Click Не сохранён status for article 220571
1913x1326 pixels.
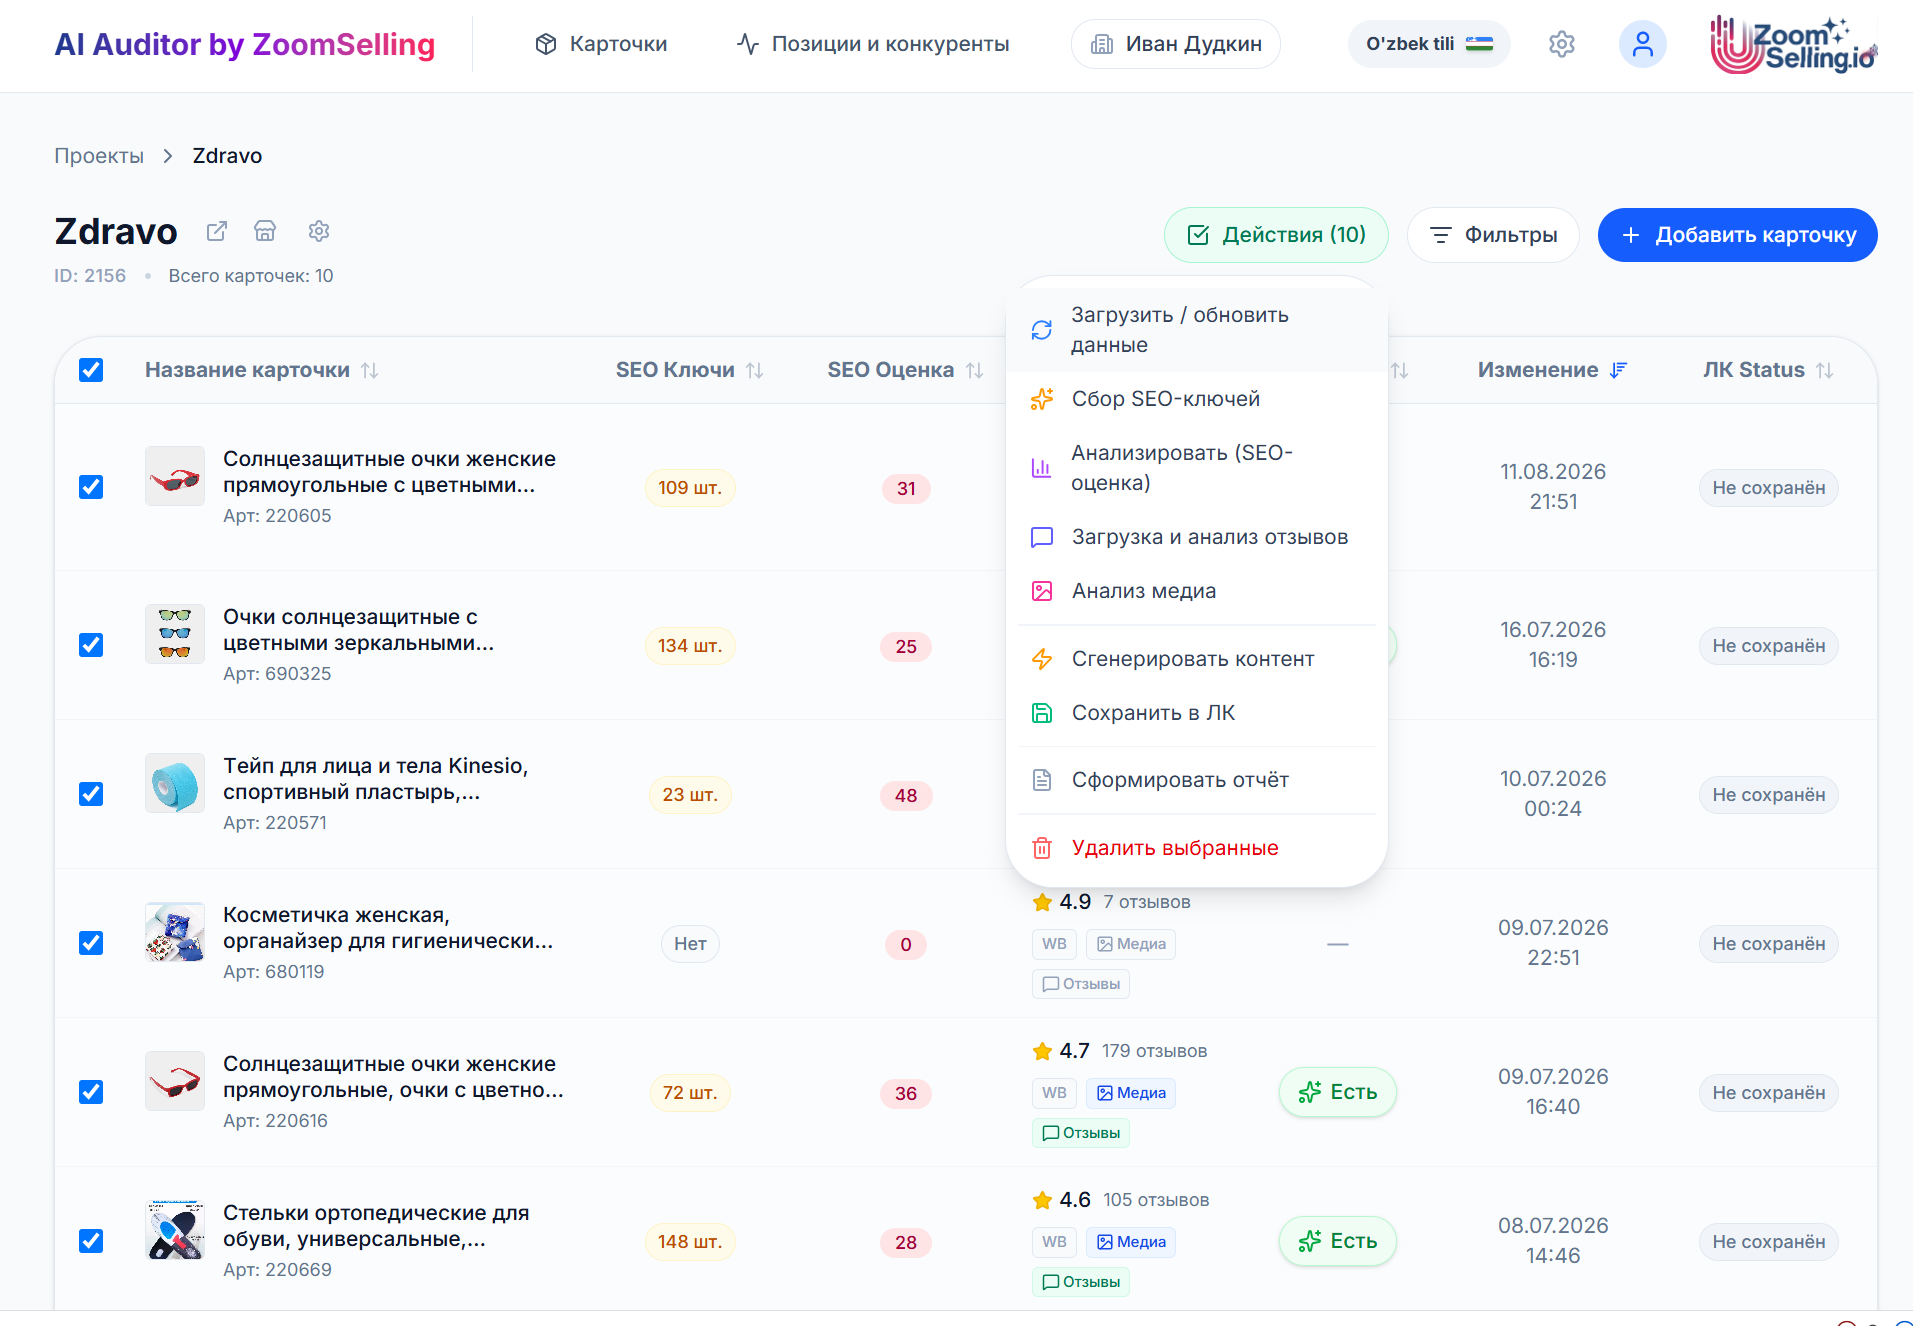coord(1768,795)
